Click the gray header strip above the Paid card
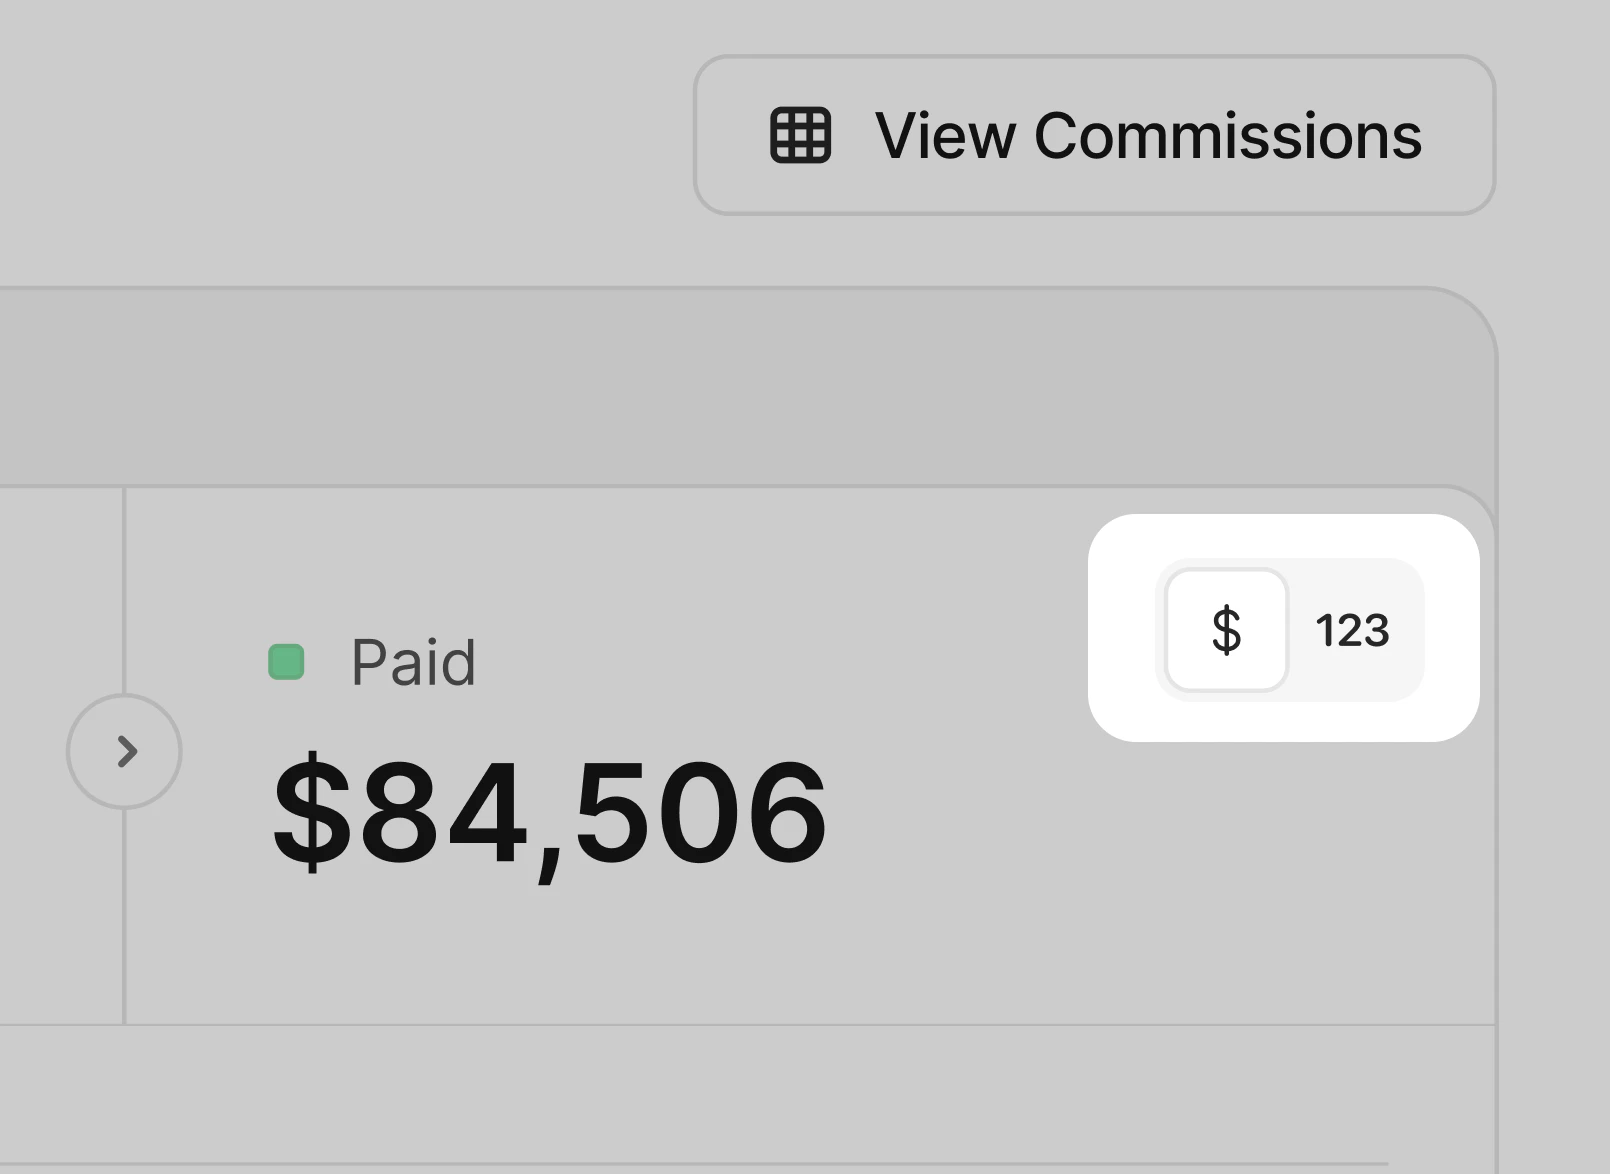 [x=745, y=388]
